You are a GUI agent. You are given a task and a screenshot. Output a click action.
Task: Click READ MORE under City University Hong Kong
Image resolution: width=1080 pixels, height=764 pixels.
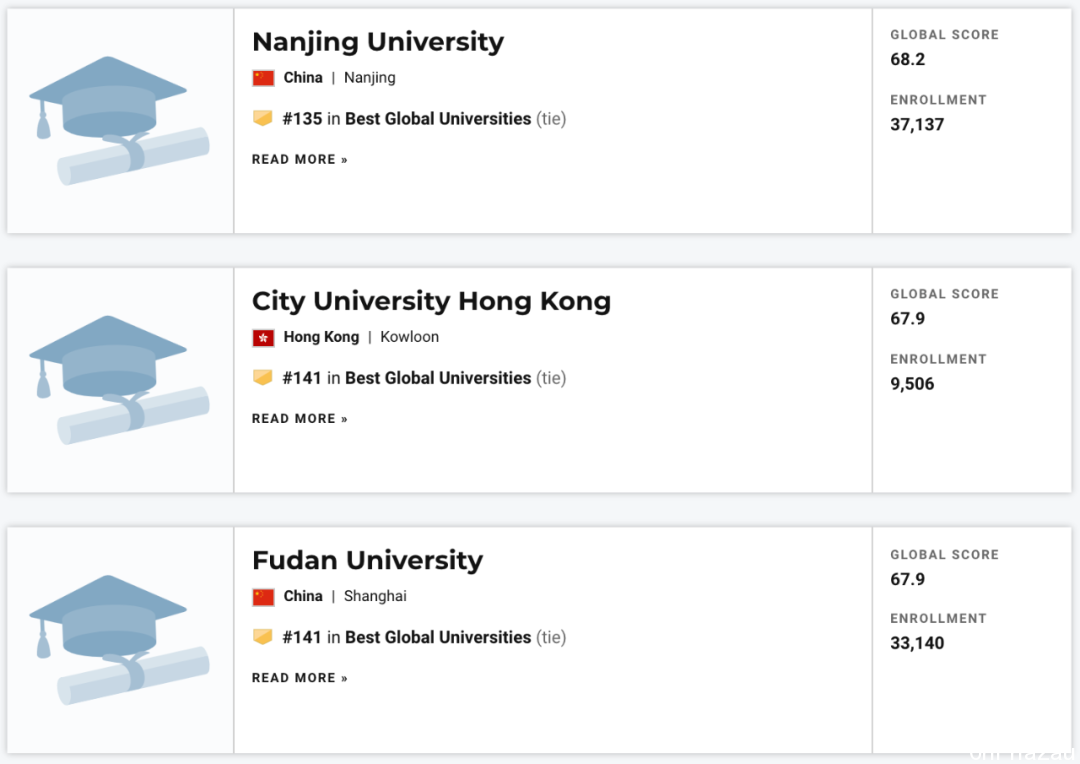[300, 419]
